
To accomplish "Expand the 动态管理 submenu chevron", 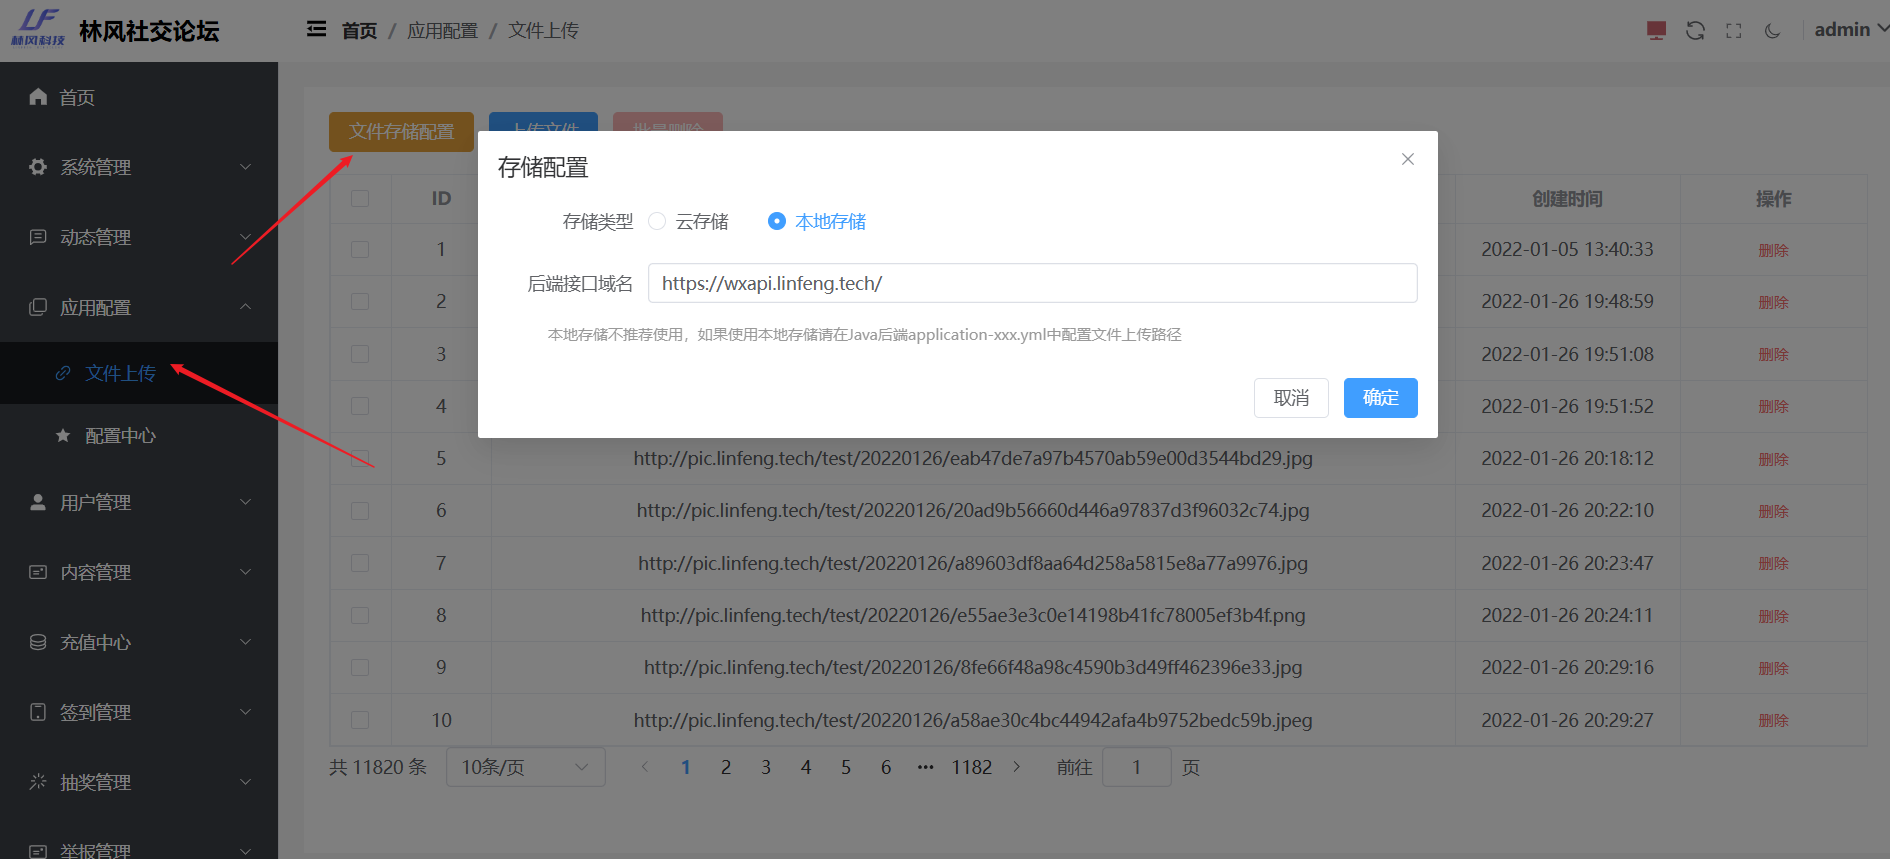I will click(x=245, y=237).
